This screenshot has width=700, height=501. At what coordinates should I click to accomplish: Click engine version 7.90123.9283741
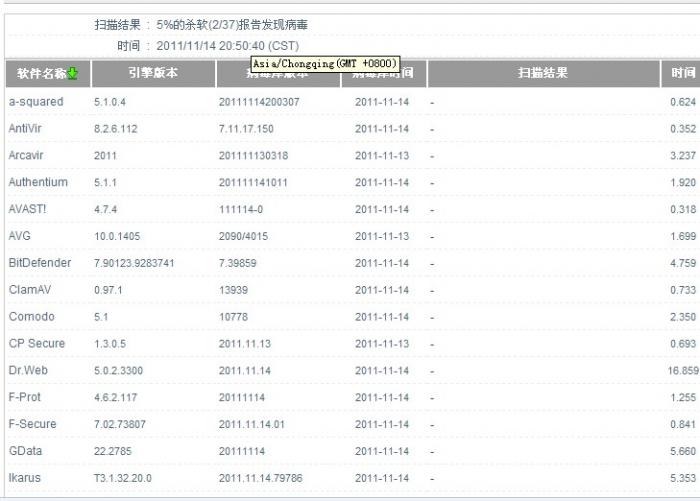coord(134,263)
